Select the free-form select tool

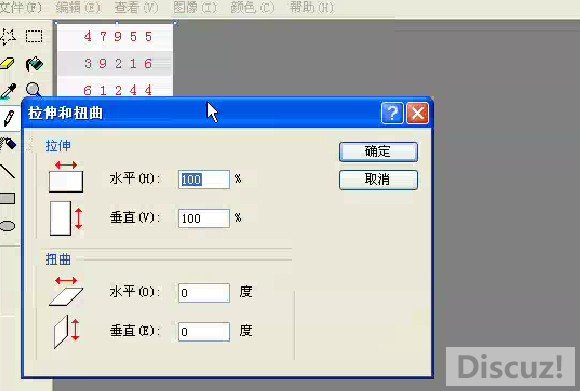click(7, 36)
